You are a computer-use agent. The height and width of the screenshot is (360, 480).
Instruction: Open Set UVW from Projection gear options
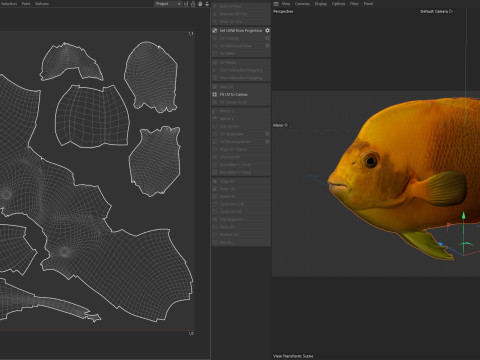pyautogui.click(x=267, y=31)
